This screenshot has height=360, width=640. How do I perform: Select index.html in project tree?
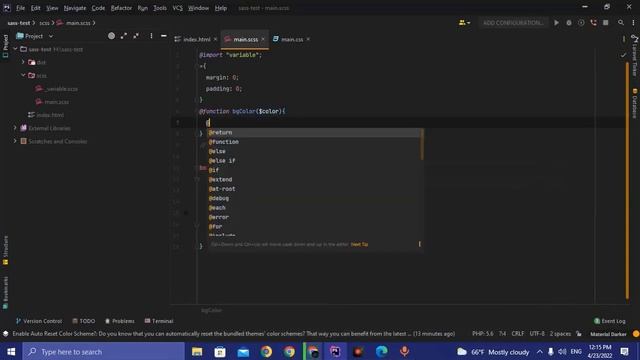[x=46, y=115]
